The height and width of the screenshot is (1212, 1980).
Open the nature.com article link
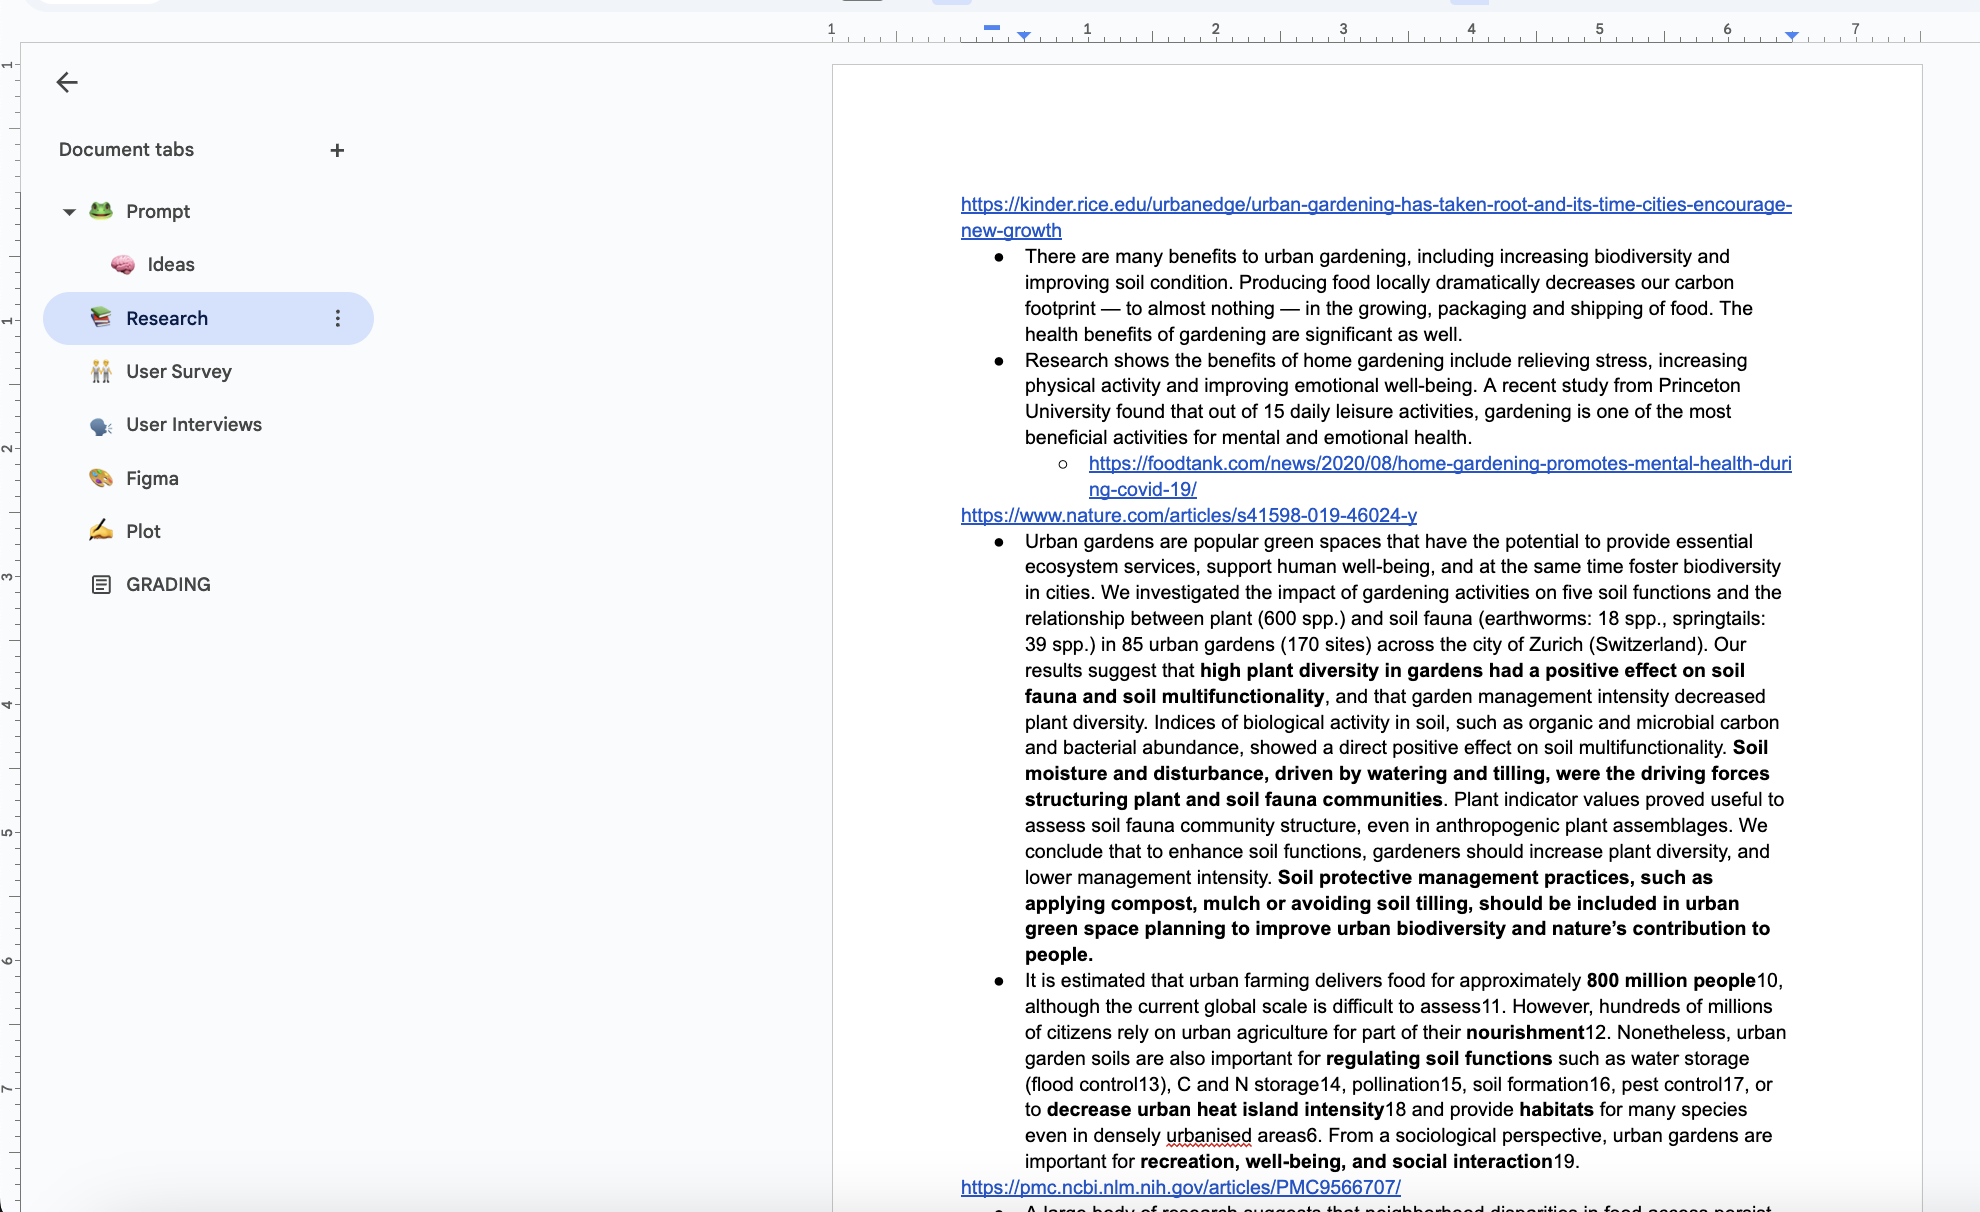(x=1188, y=515)
